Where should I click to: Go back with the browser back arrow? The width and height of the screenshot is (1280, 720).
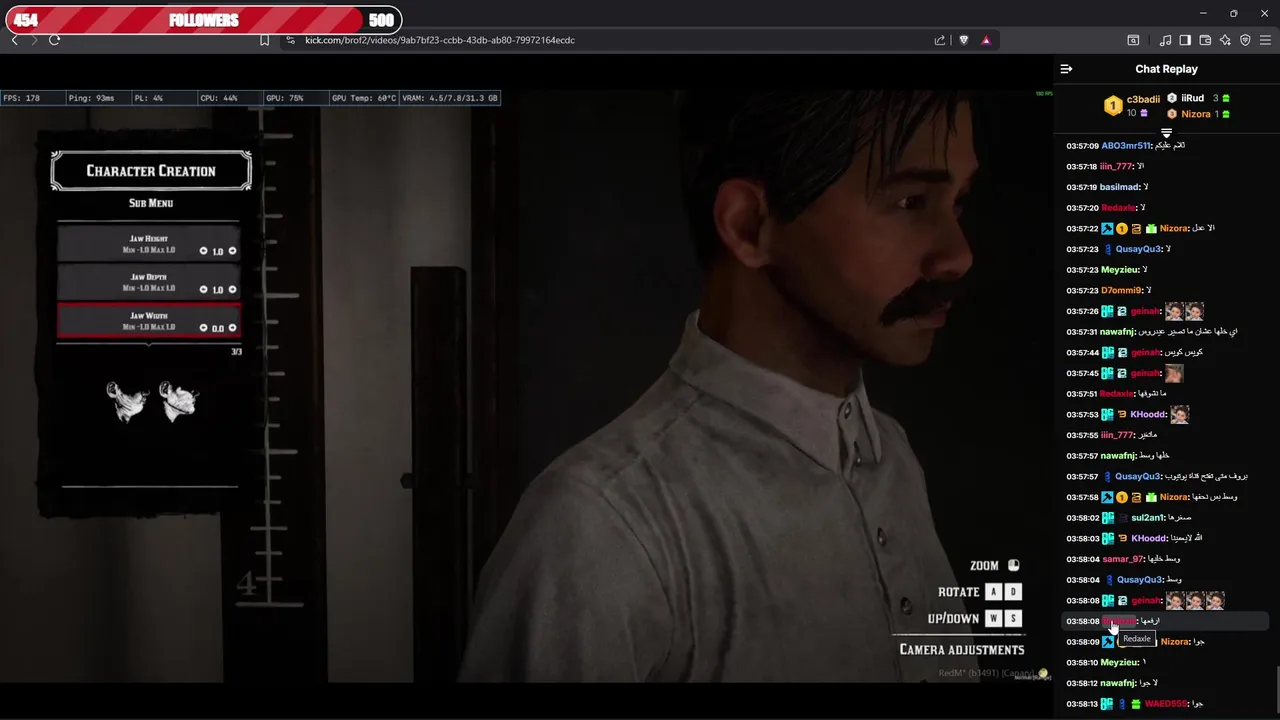14,40
